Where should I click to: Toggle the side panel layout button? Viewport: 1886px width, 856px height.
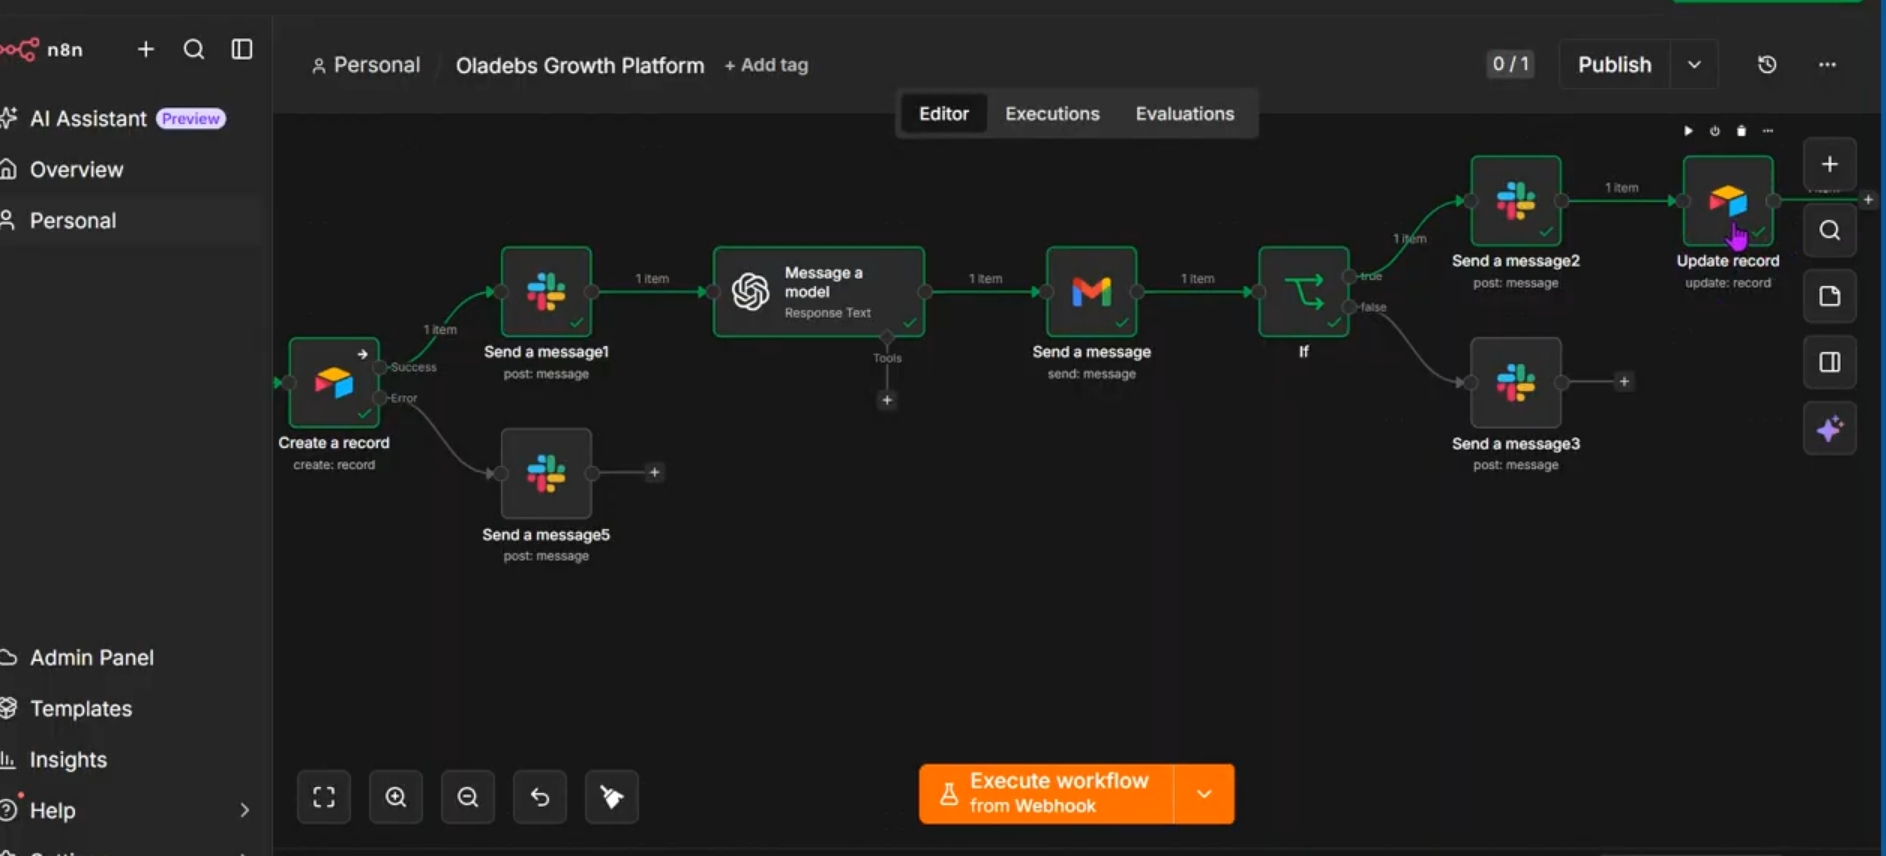pyautogui.click(x=1830, y=362)
